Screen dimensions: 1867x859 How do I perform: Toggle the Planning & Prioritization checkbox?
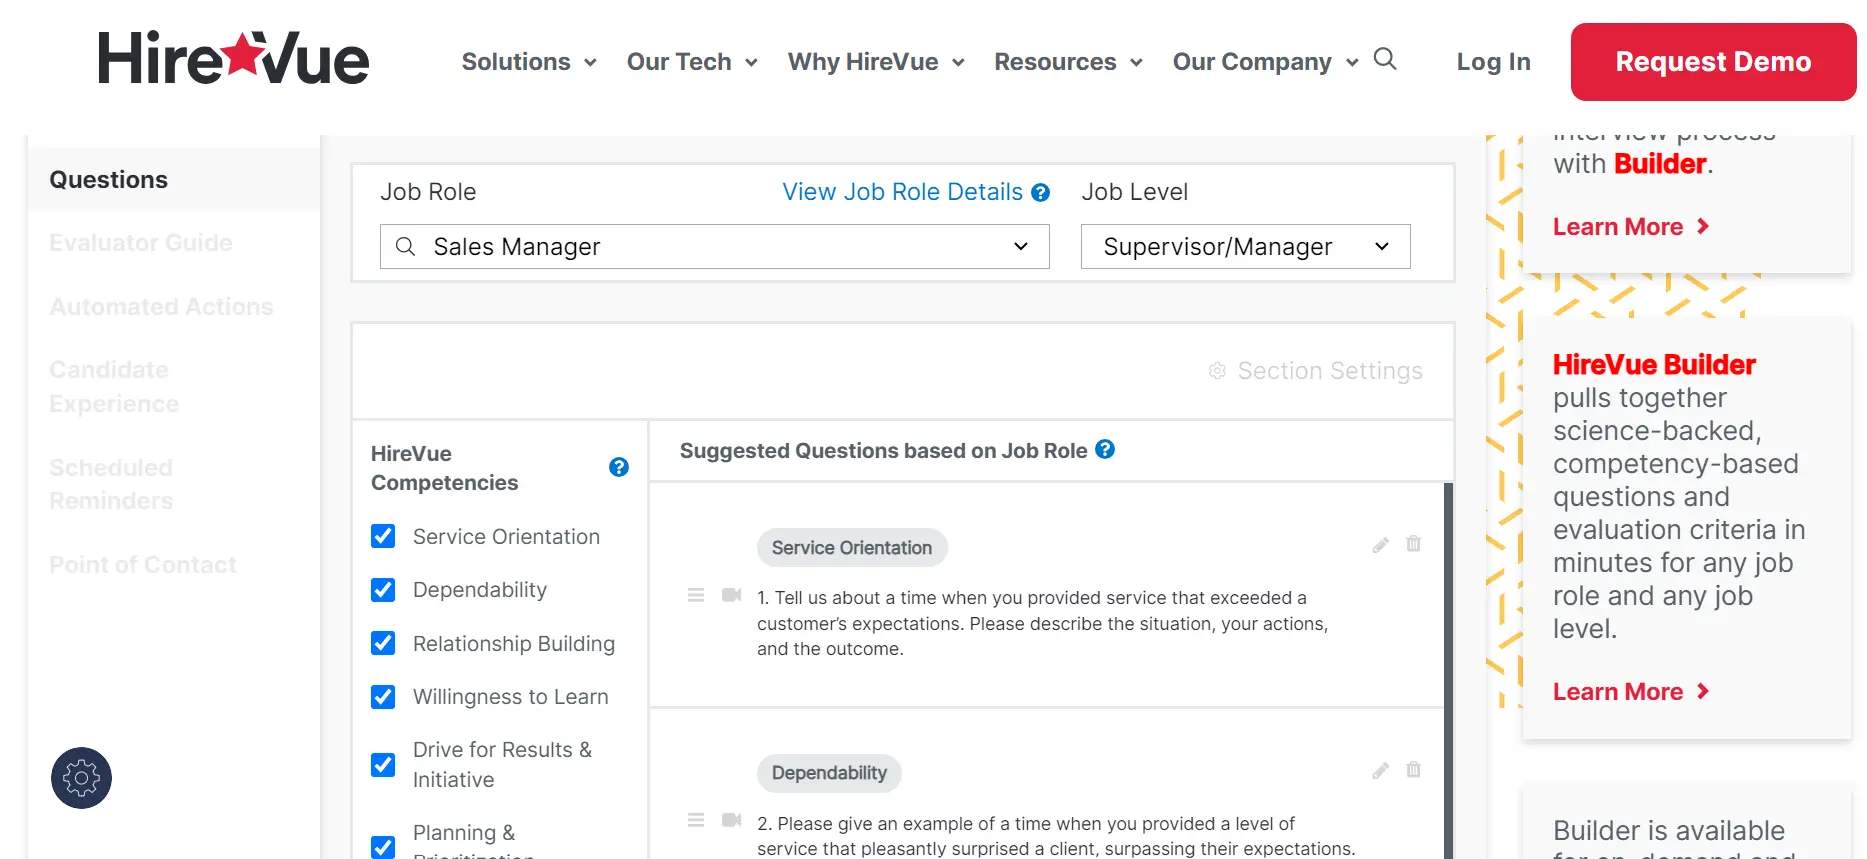383,847
